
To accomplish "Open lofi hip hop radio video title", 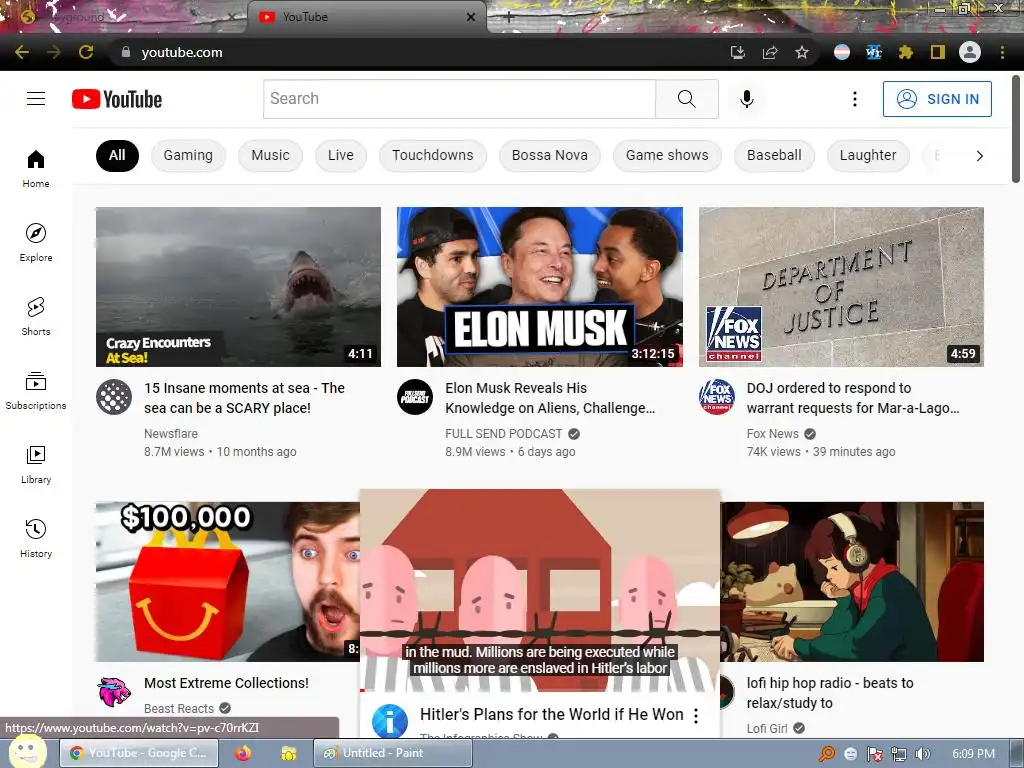I will (830, 693).
